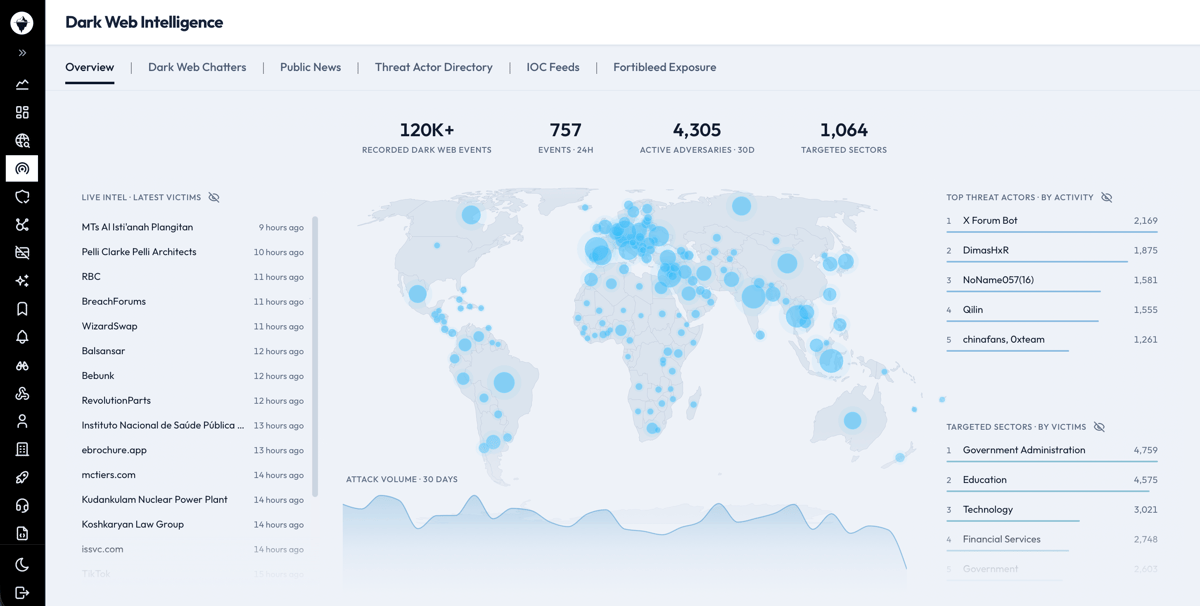Click the bubble over Australia on the map
The image size is (1200, 606).
pyautogui.click(x=853, y=421)
